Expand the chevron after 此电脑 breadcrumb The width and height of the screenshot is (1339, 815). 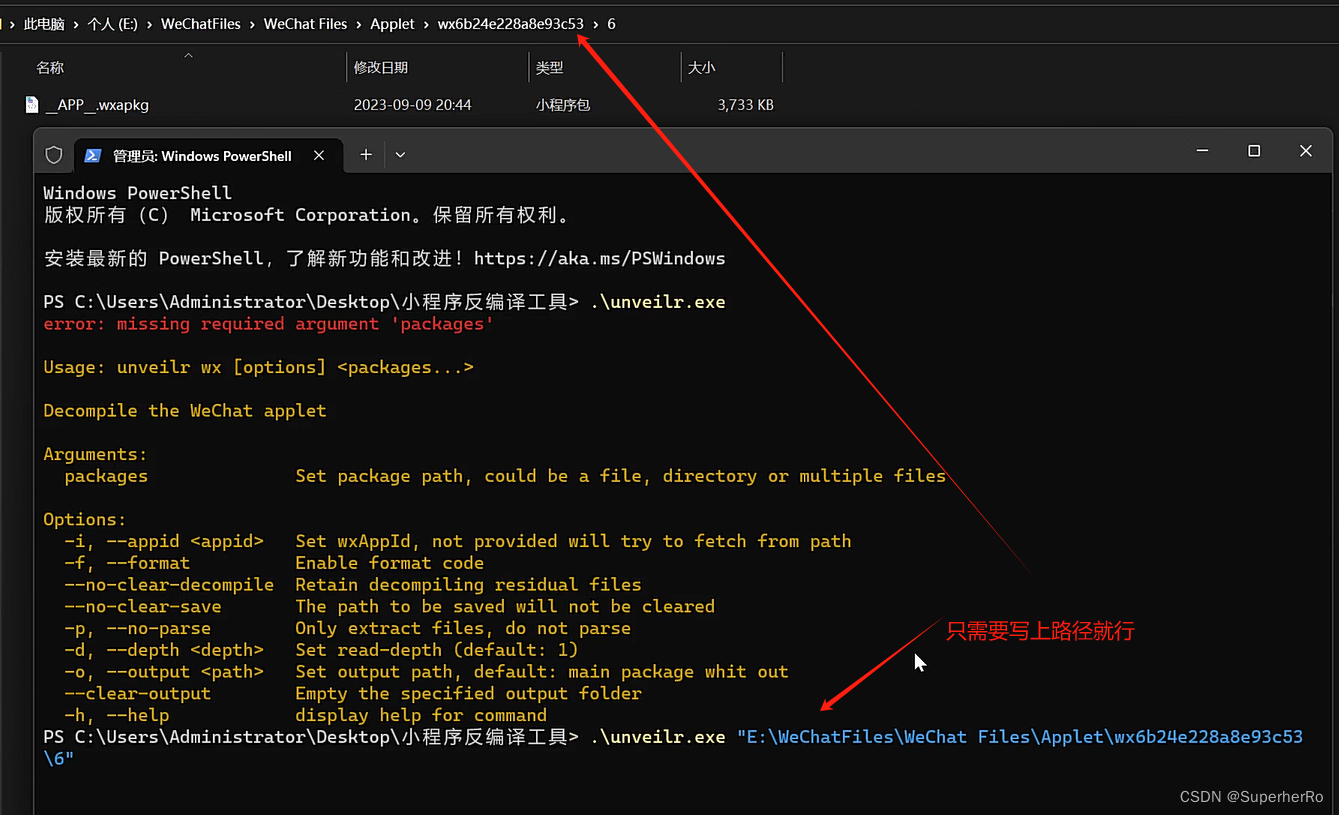coord(77,24)
